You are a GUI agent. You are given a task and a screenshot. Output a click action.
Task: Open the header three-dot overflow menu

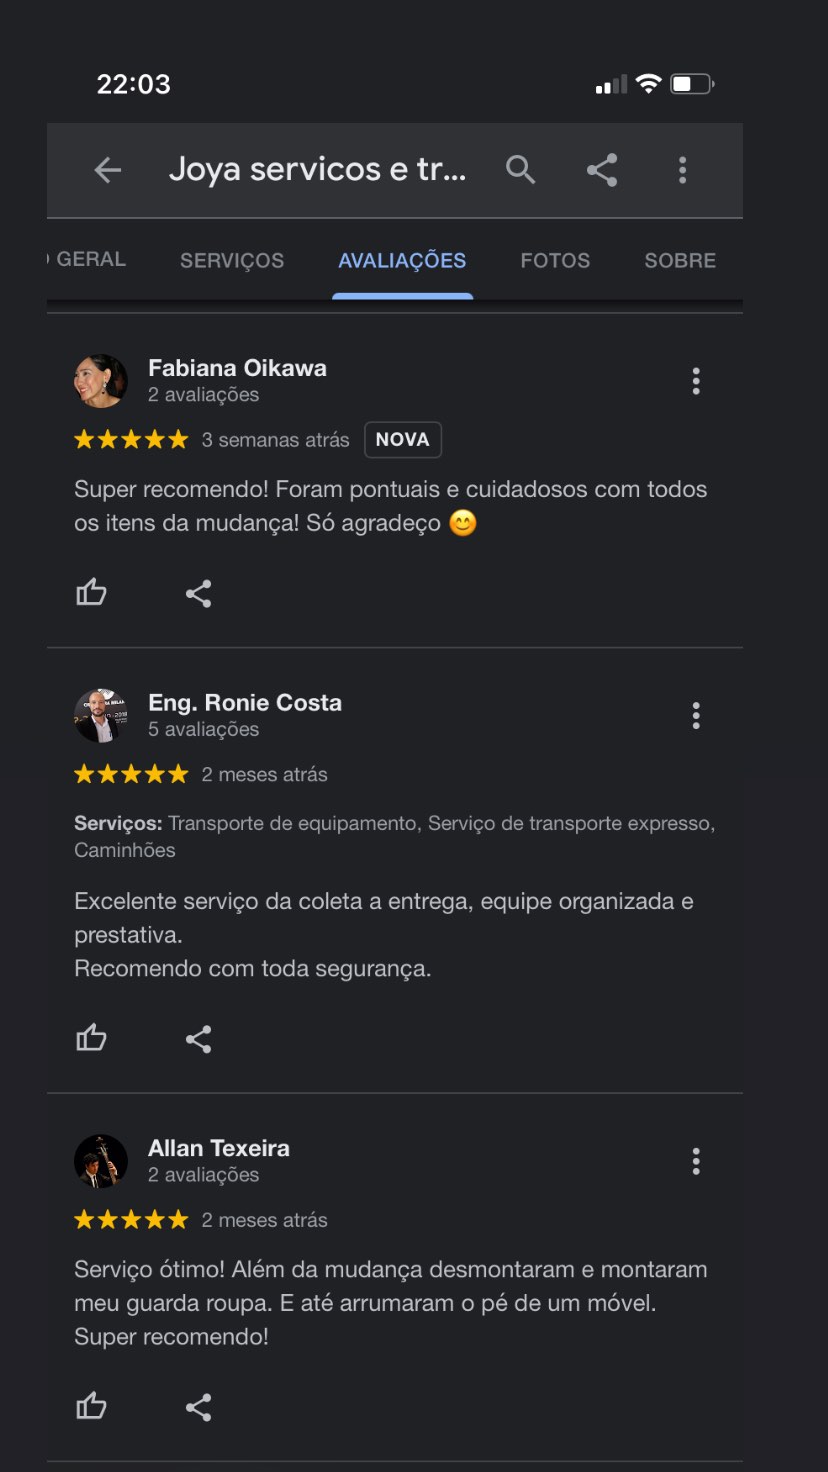[683, 170]
